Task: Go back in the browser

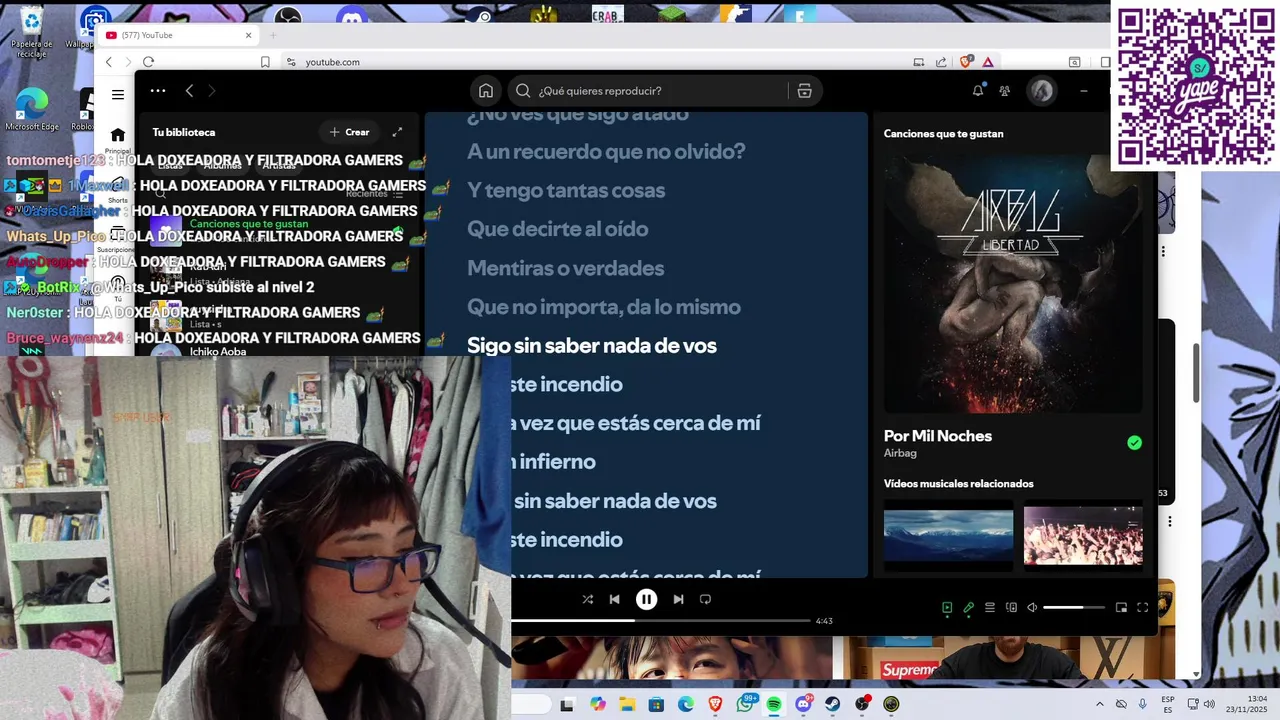Action: tap(109, 62)
